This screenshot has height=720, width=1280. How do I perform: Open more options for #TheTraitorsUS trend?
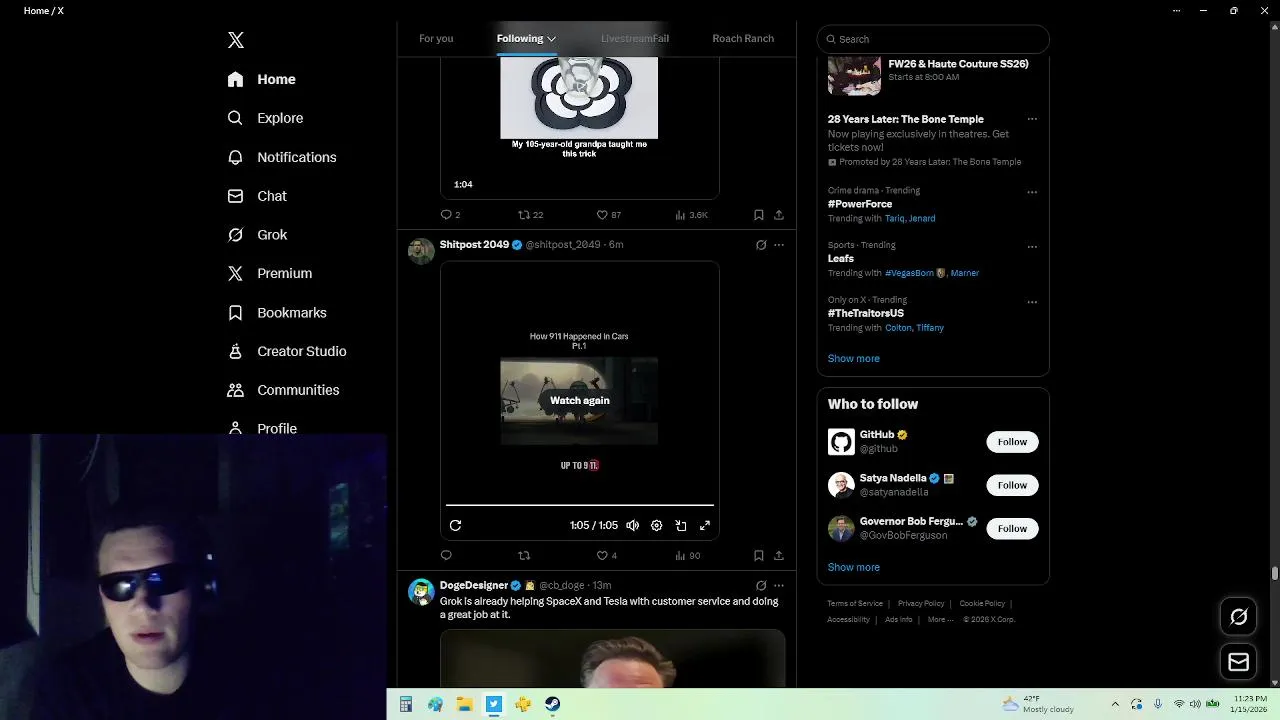(1032, 302)
